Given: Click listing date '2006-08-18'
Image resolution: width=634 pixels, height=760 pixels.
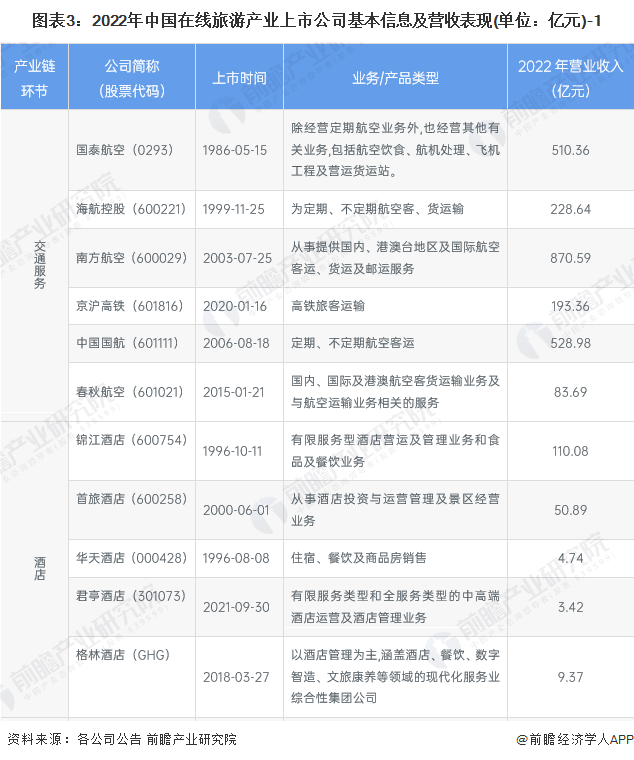Looking at the screenshot, I should tap(236, 343).
